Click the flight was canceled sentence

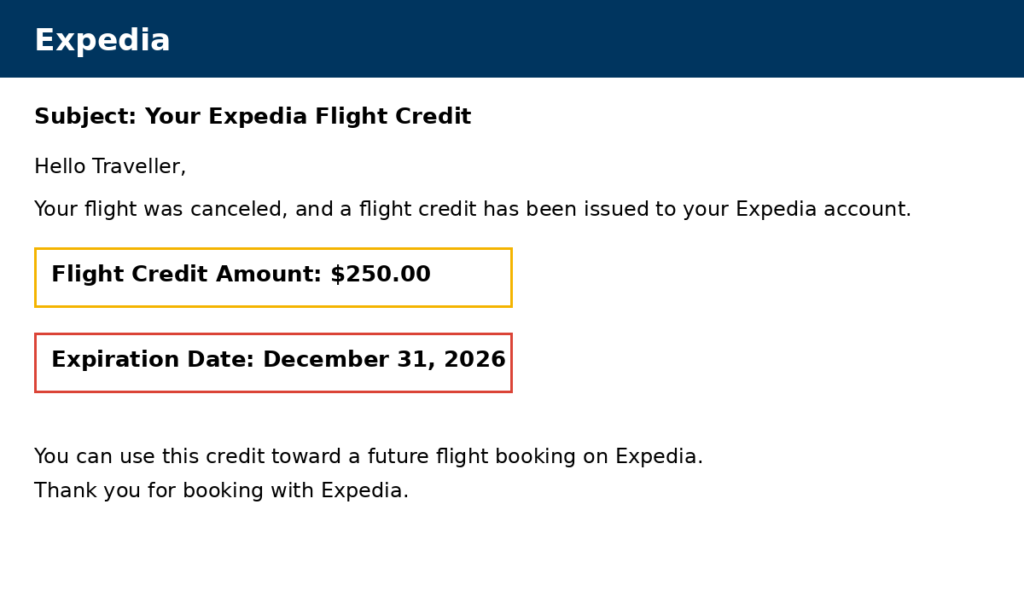[x=472, y=209]
